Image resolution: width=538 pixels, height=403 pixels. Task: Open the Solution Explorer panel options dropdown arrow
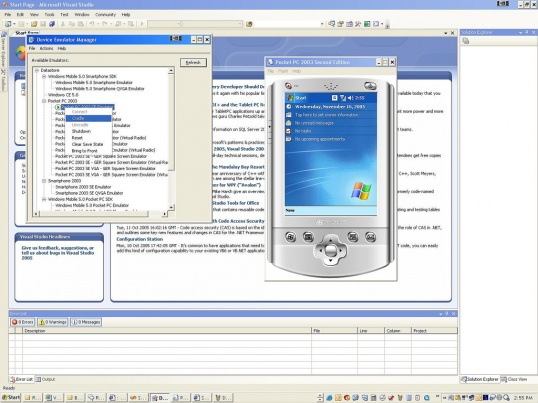coord(521,33)
